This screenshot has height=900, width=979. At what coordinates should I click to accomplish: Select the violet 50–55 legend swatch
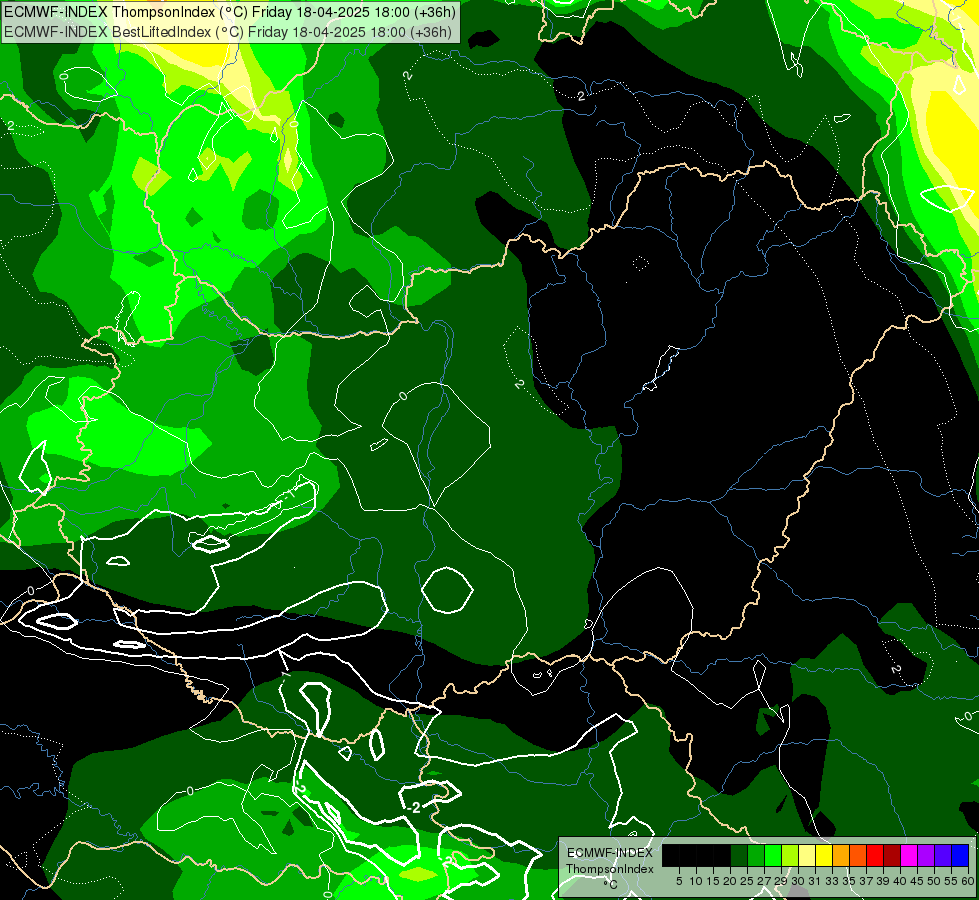tap(943, 855)
